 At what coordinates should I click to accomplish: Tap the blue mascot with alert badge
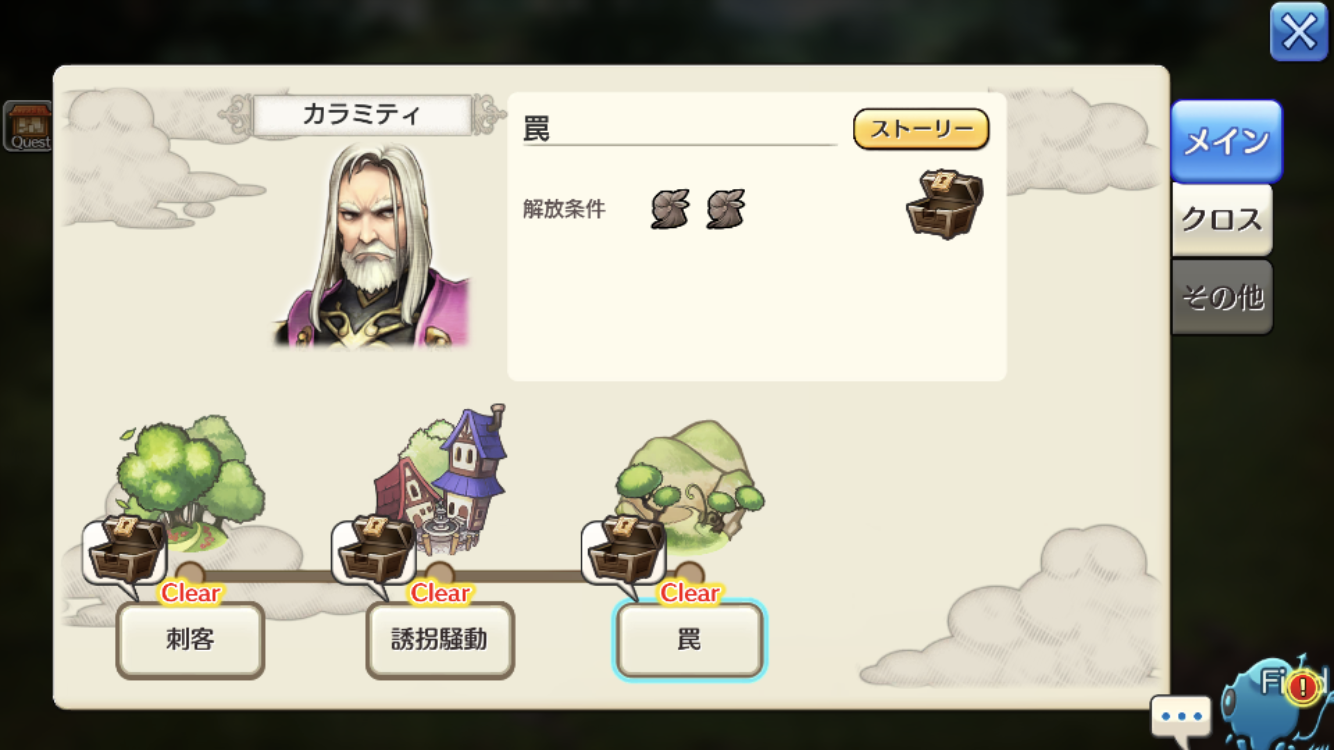[x=1278, y=700]
